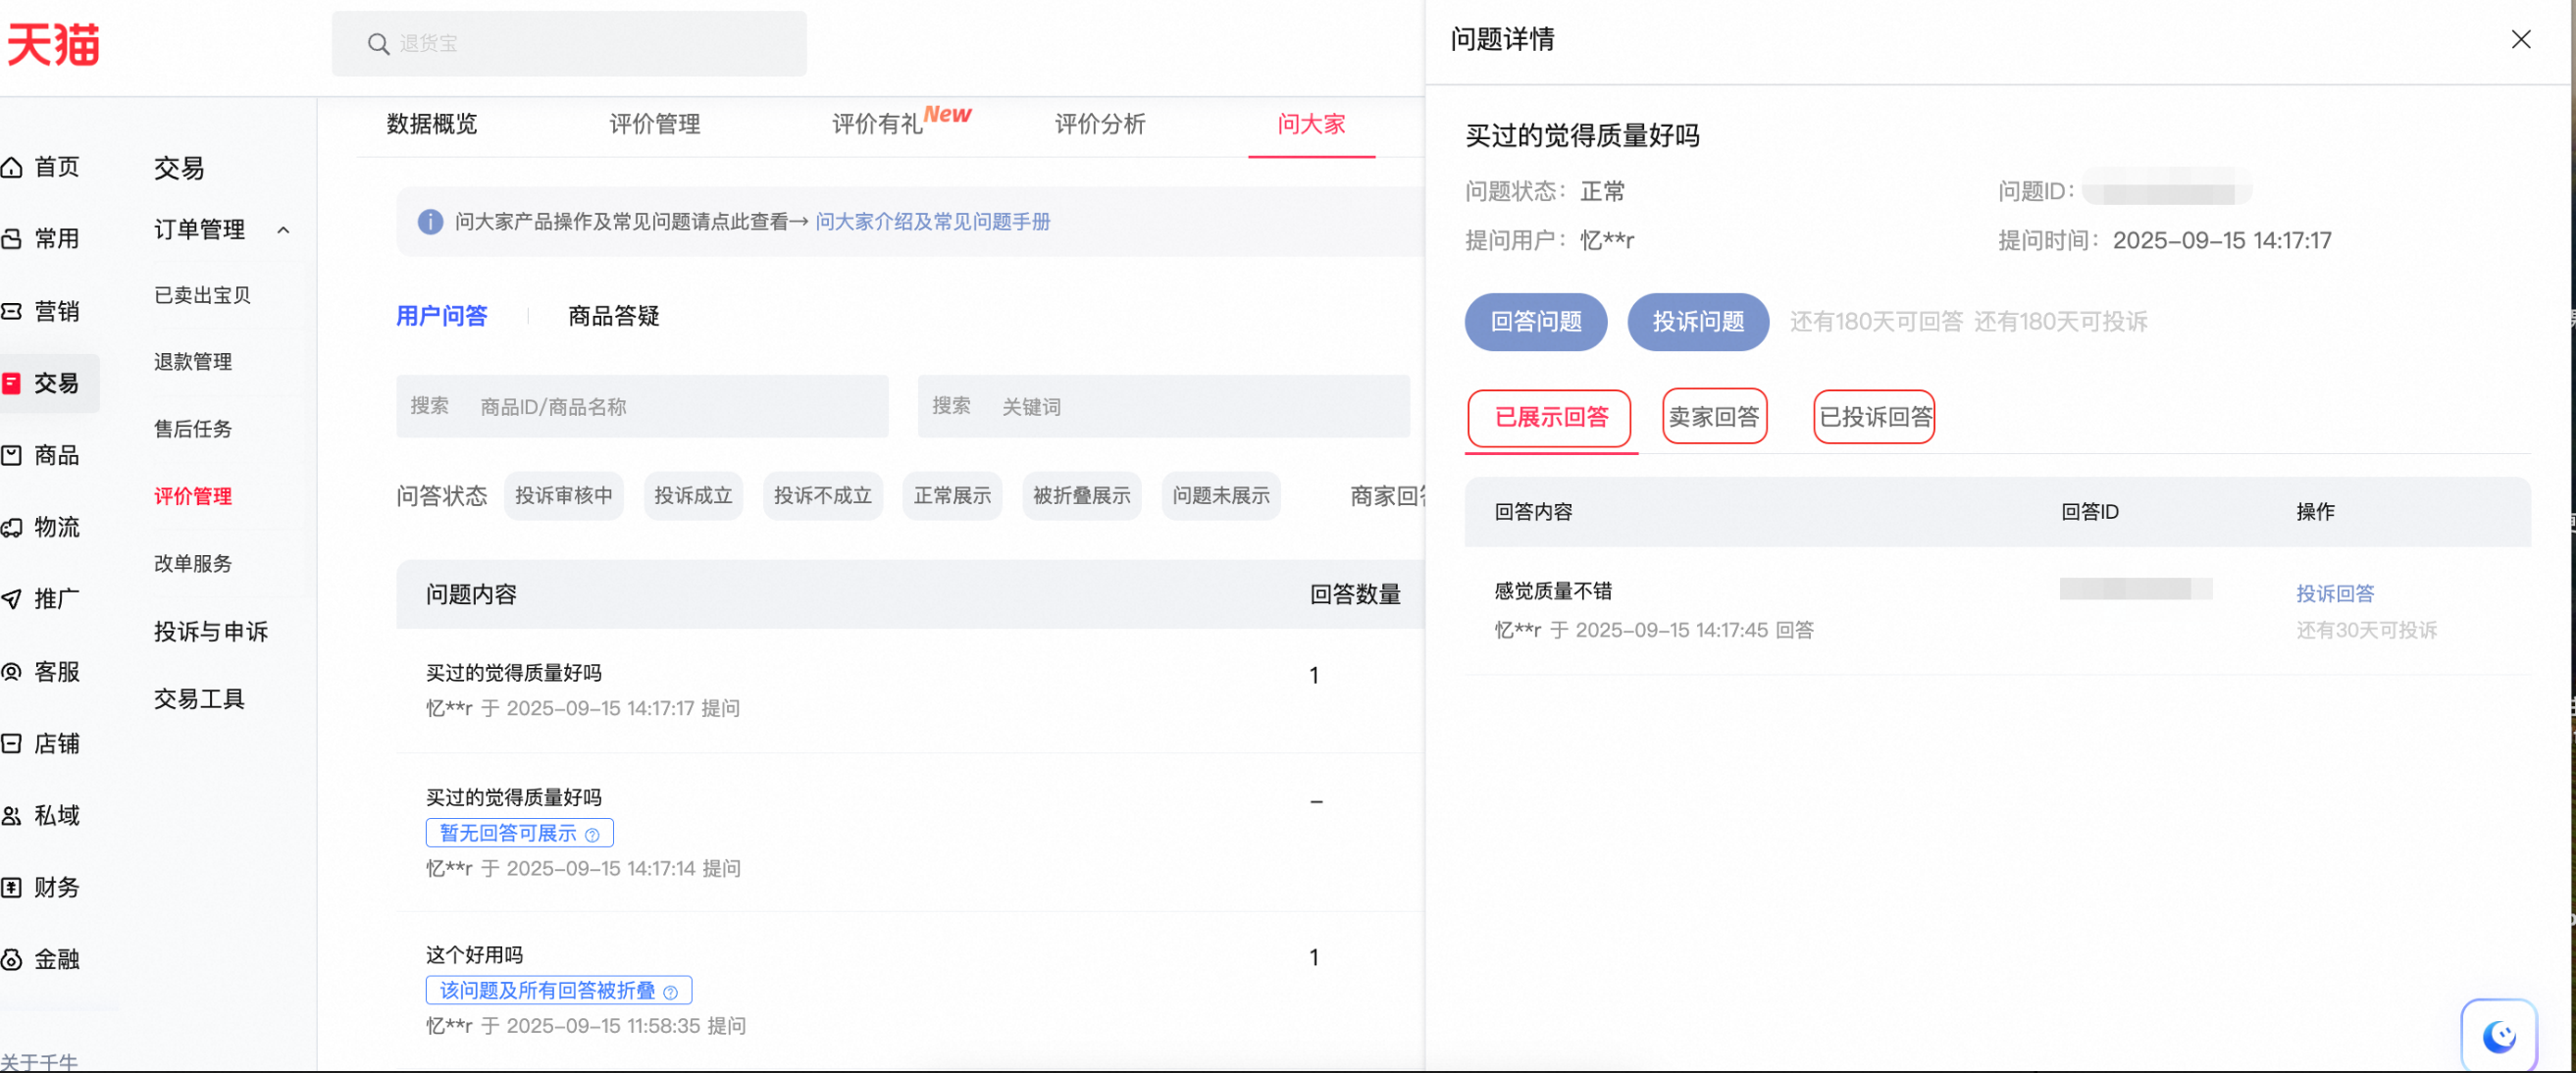
Task: Open 退款管理 menu item
Action: pos(193,362)
